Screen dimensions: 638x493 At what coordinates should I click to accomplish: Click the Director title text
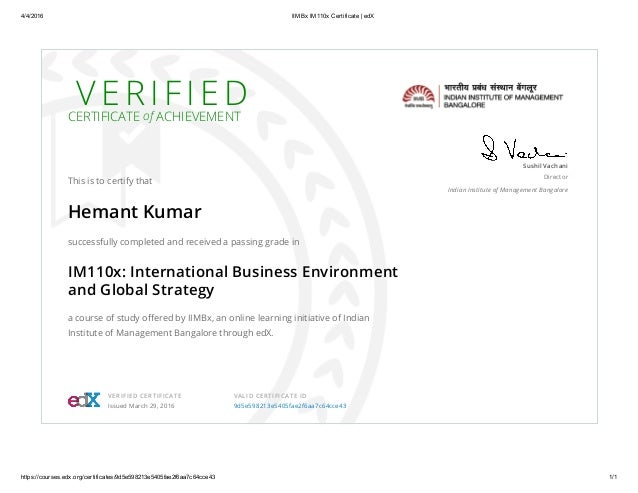coord(556,177)
